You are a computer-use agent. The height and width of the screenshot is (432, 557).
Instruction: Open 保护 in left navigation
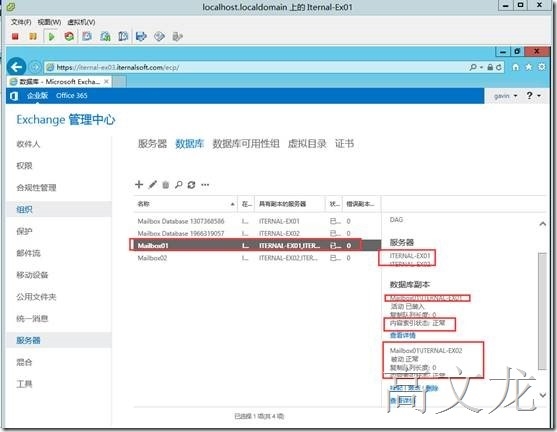[24, 231]
